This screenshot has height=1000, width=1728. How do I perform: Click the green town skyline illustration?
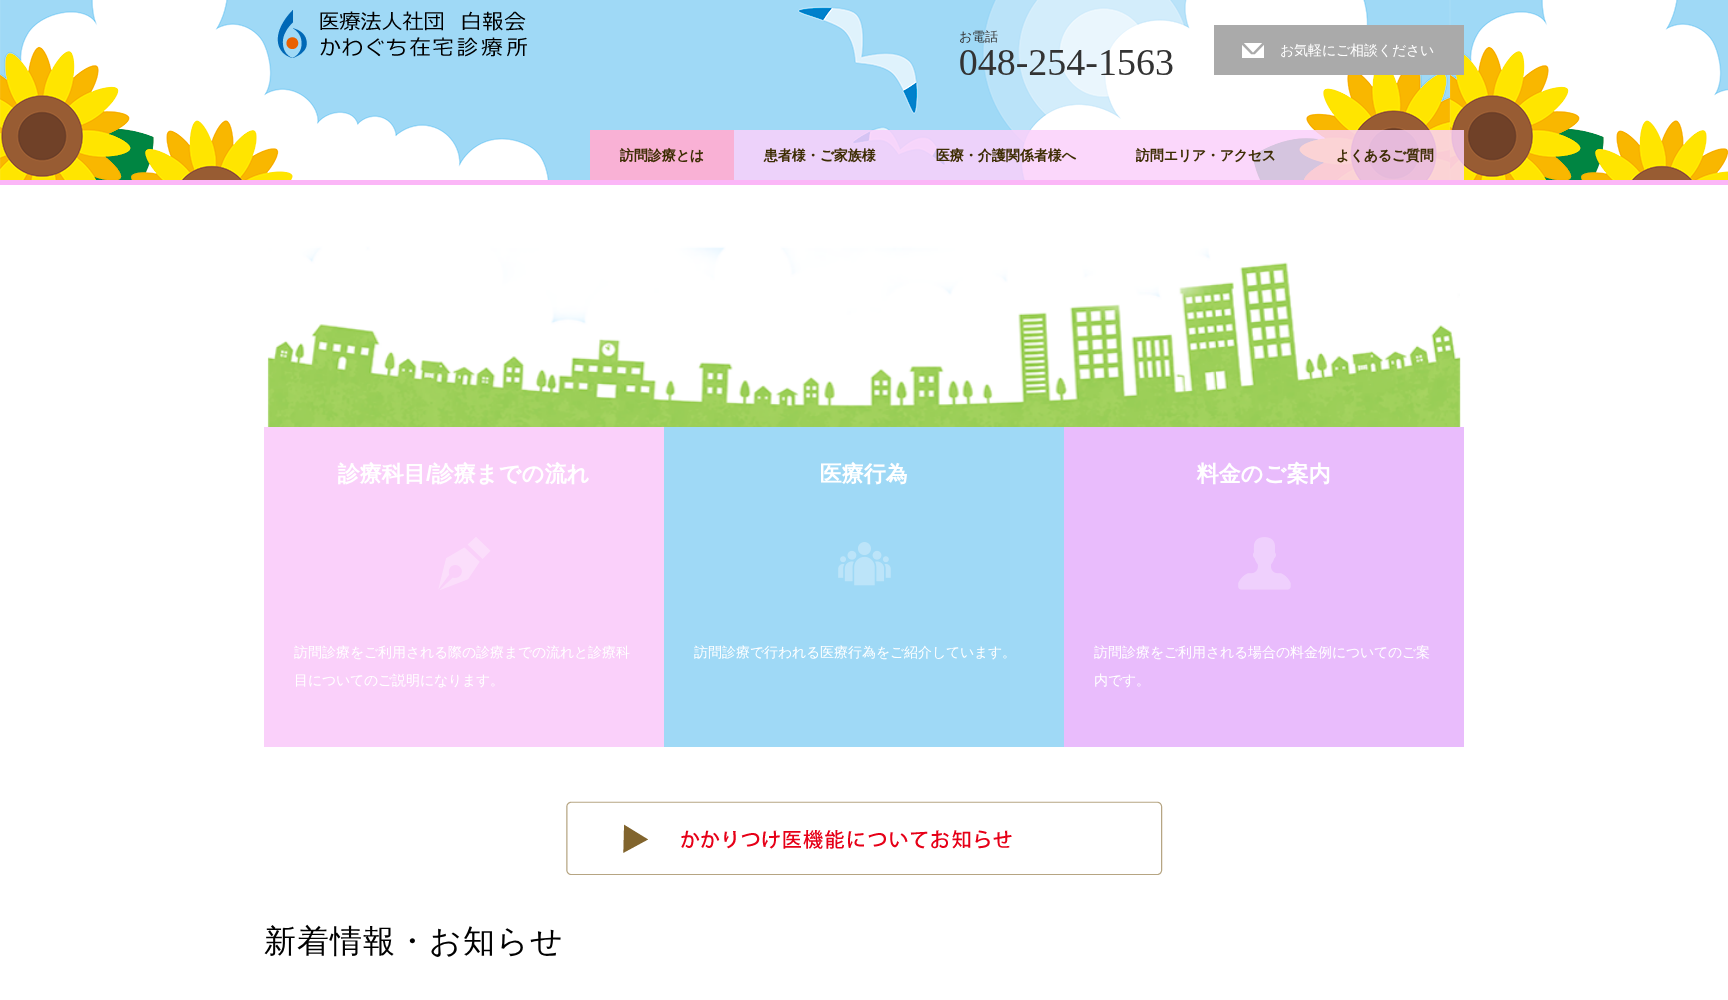point(864,360)
